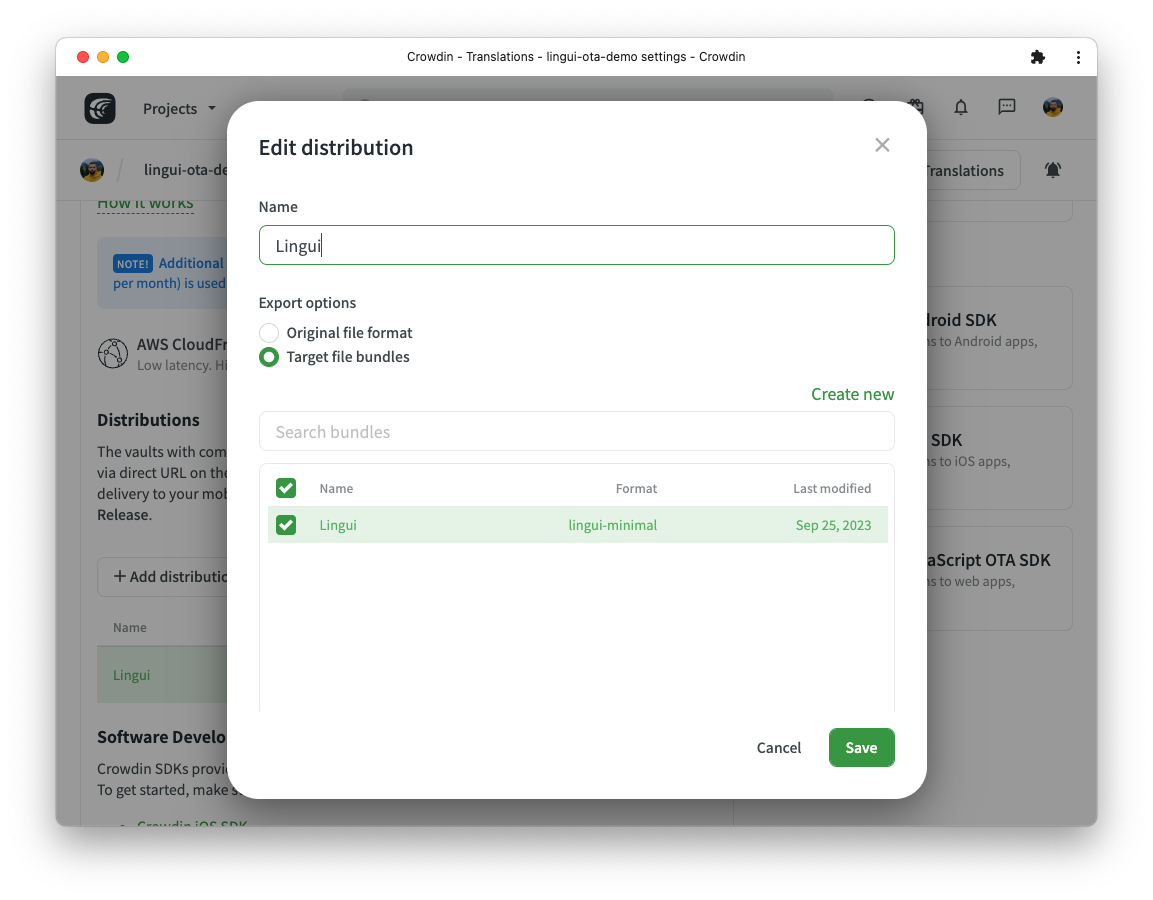The image size is (1153, 900).
Task: Save the distribution changes
Action: [x=861, y=748]
